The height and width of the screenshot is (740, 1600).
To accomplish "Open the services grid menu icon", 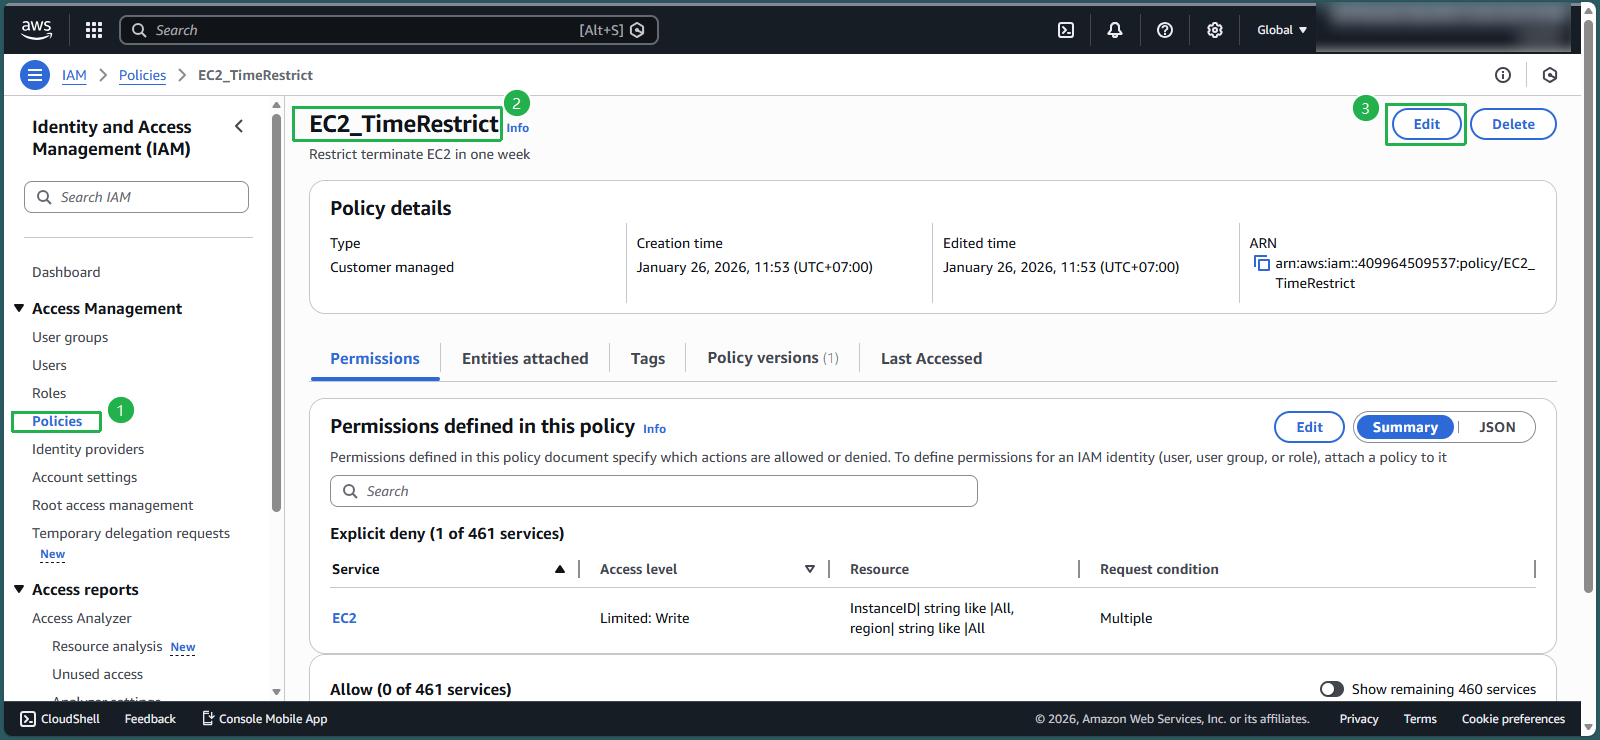I will tap(94, 30).
